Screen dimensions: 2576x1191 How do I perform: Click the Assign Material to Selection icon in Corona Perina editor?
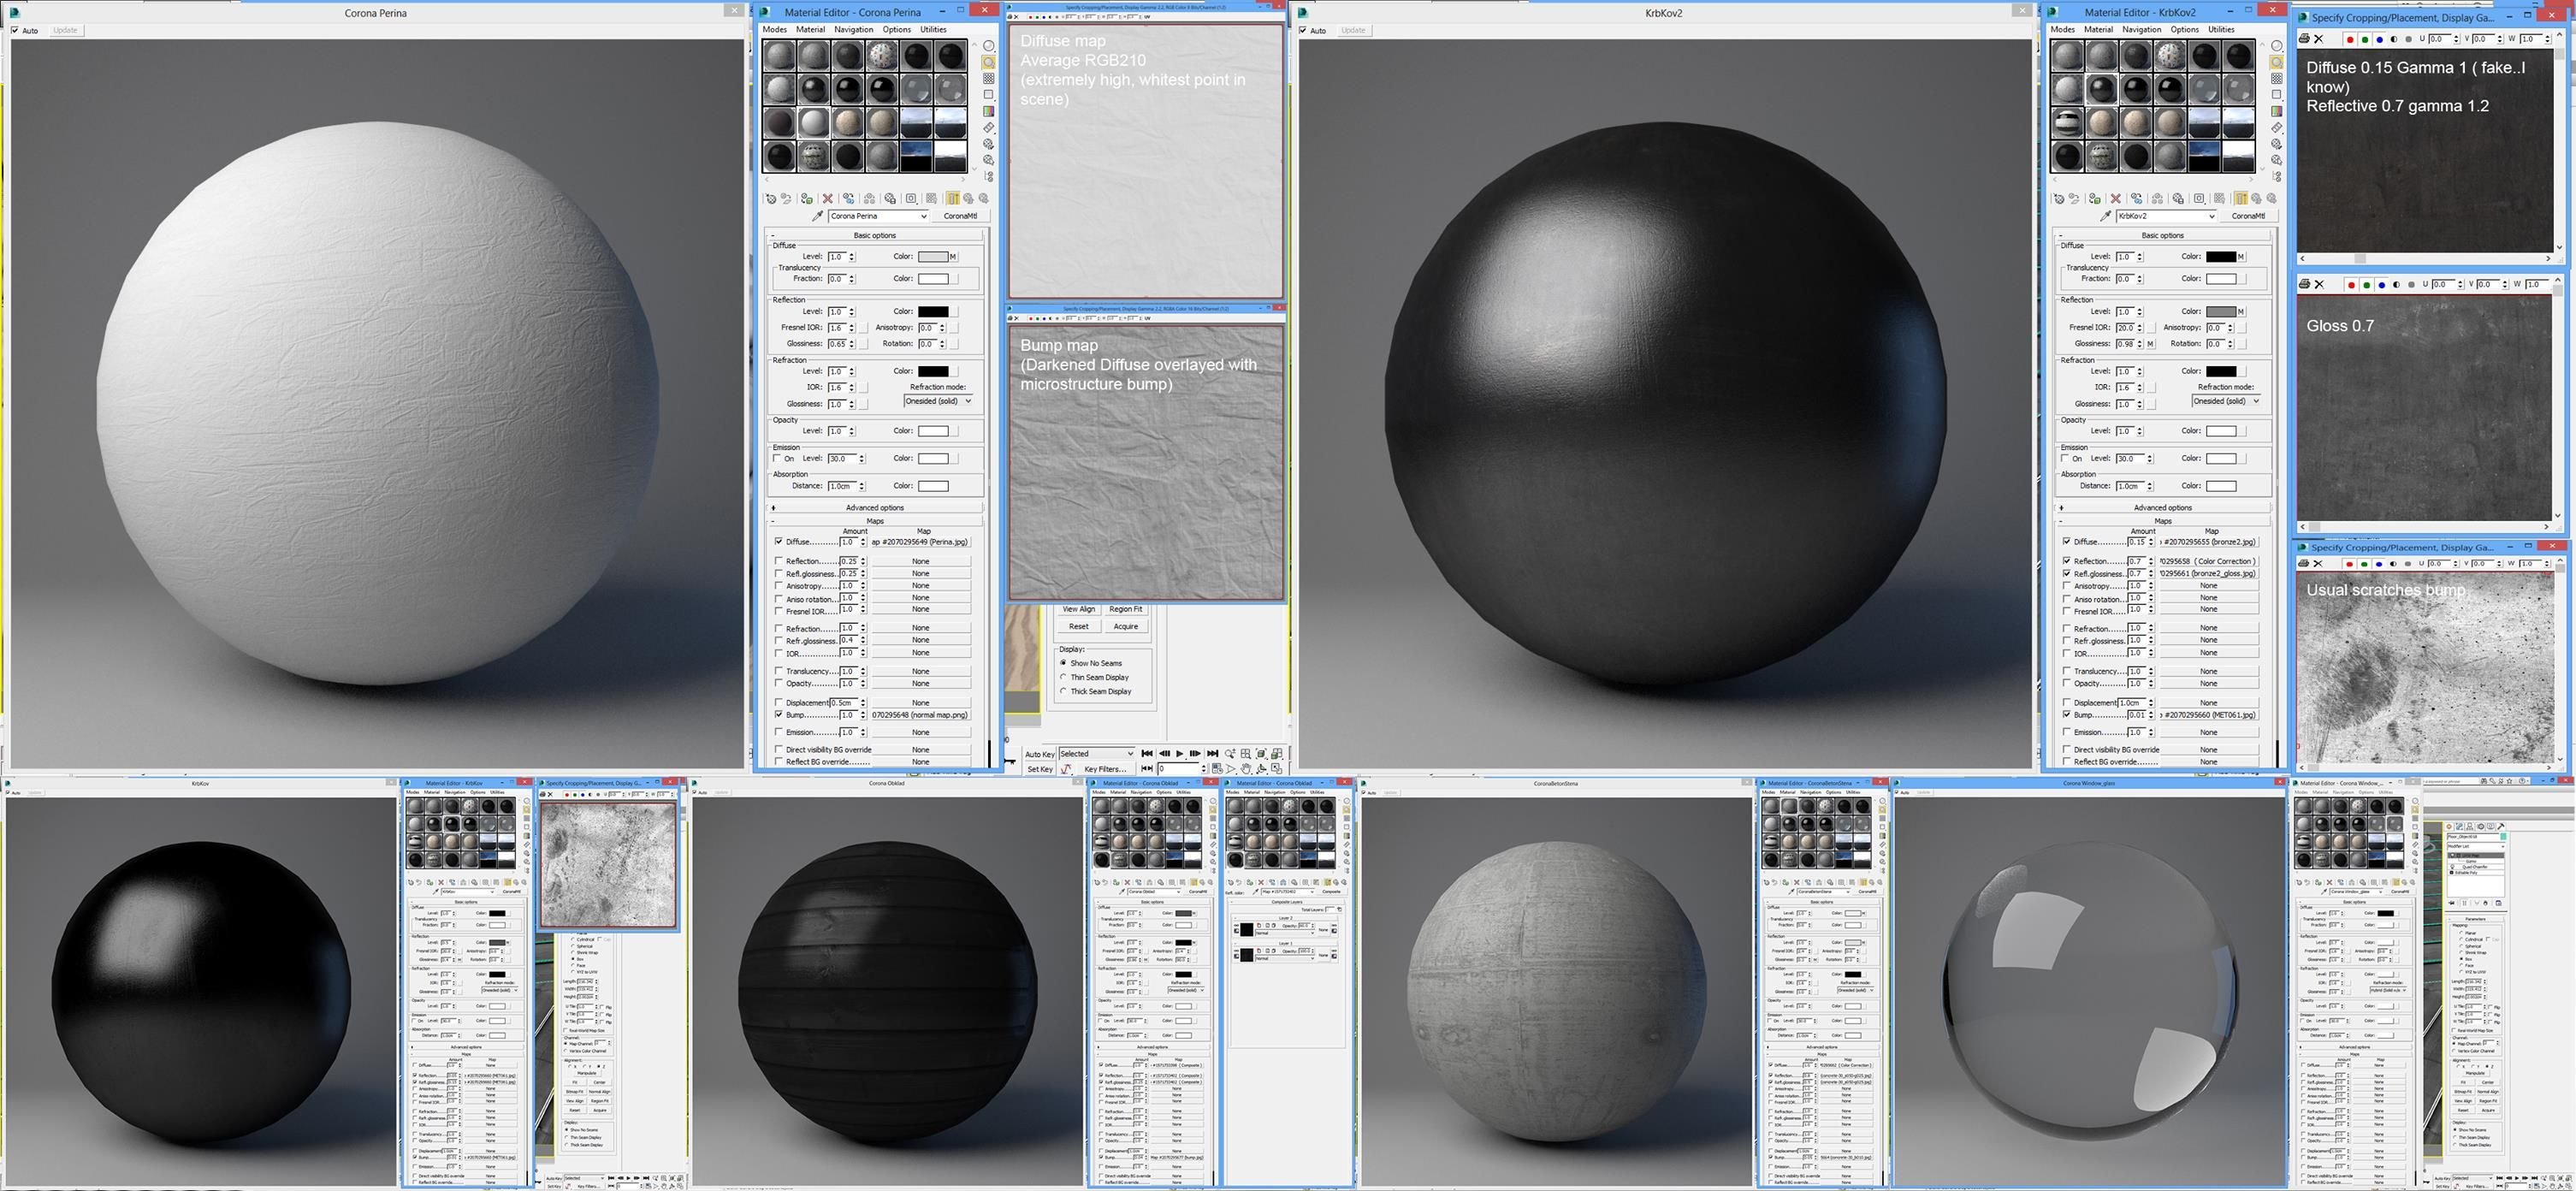point(807,198)
